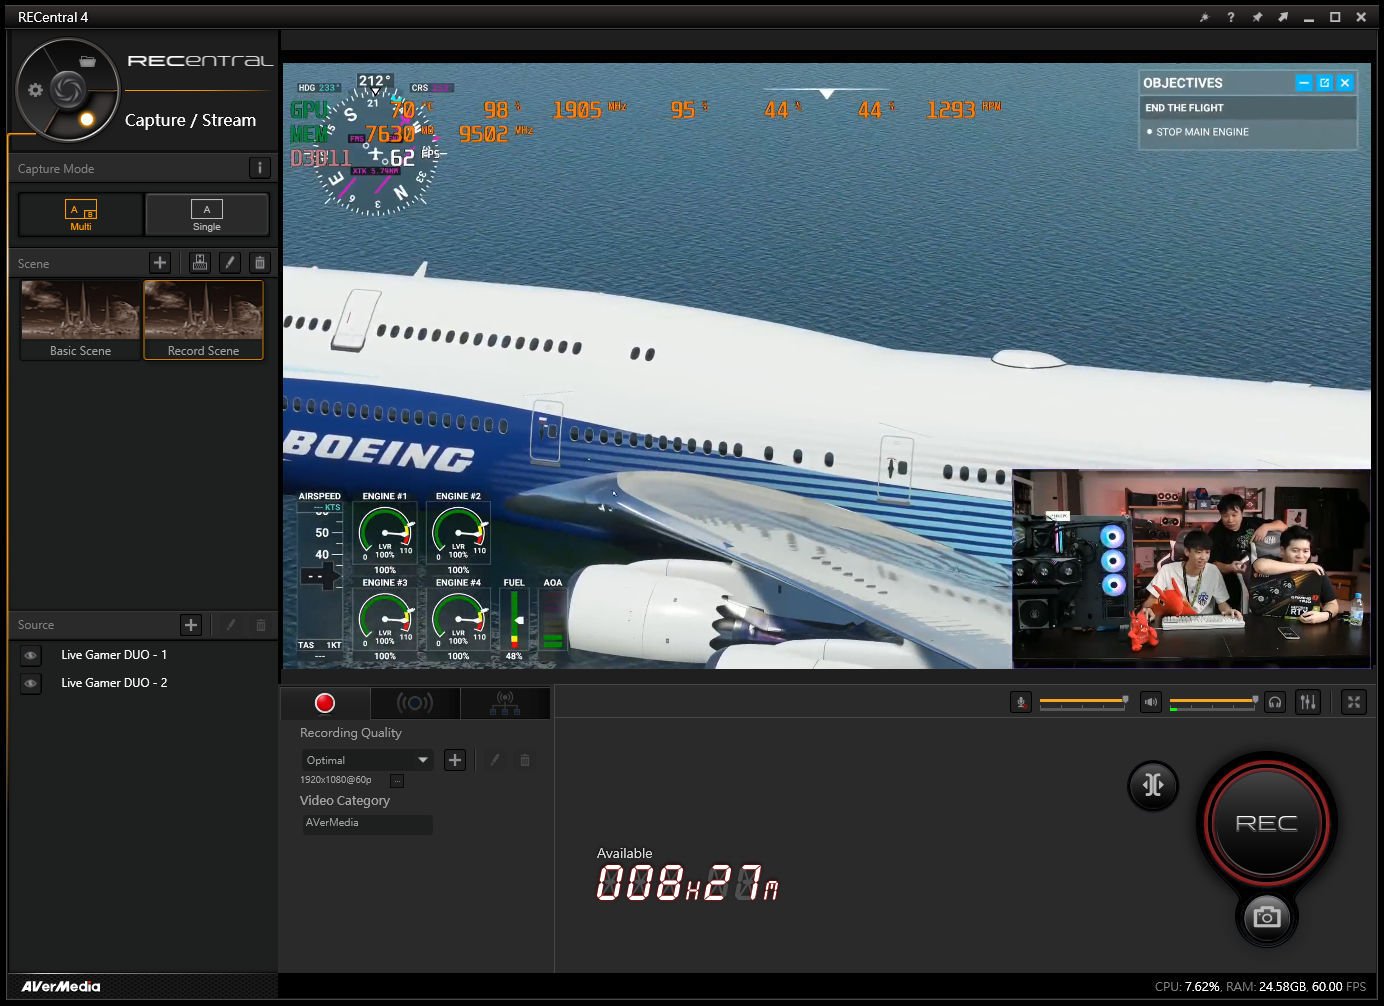Switch to the Record tab
Screen dimensions: 1384x1006
coord(325,703)
